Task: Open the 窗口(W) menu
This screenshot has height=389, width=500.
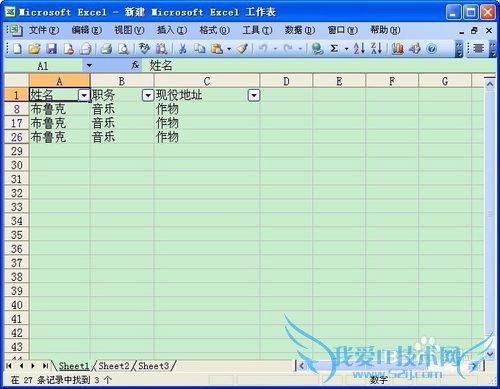Action: [x=343, y=30]
